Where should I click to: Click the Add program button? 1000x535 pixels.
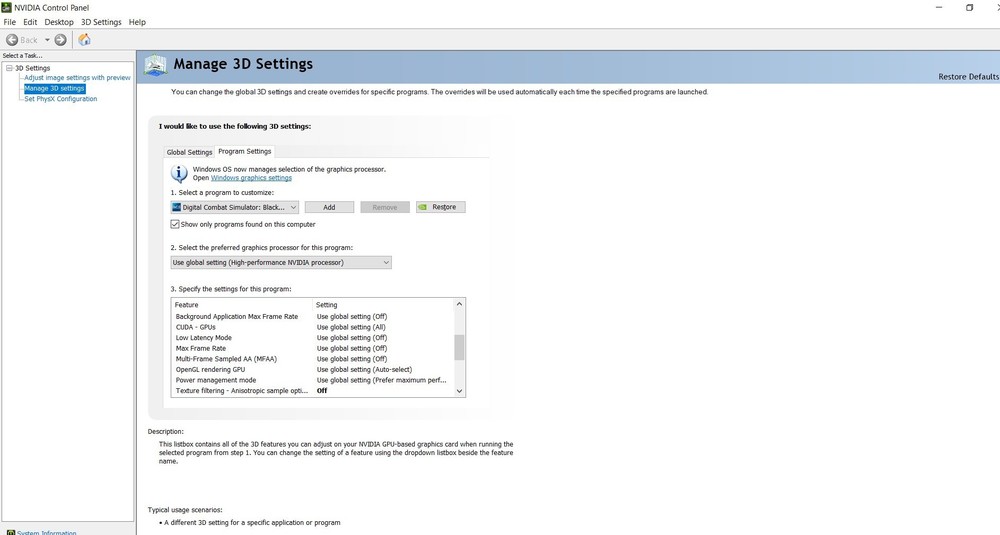click(x=329, y=207)
